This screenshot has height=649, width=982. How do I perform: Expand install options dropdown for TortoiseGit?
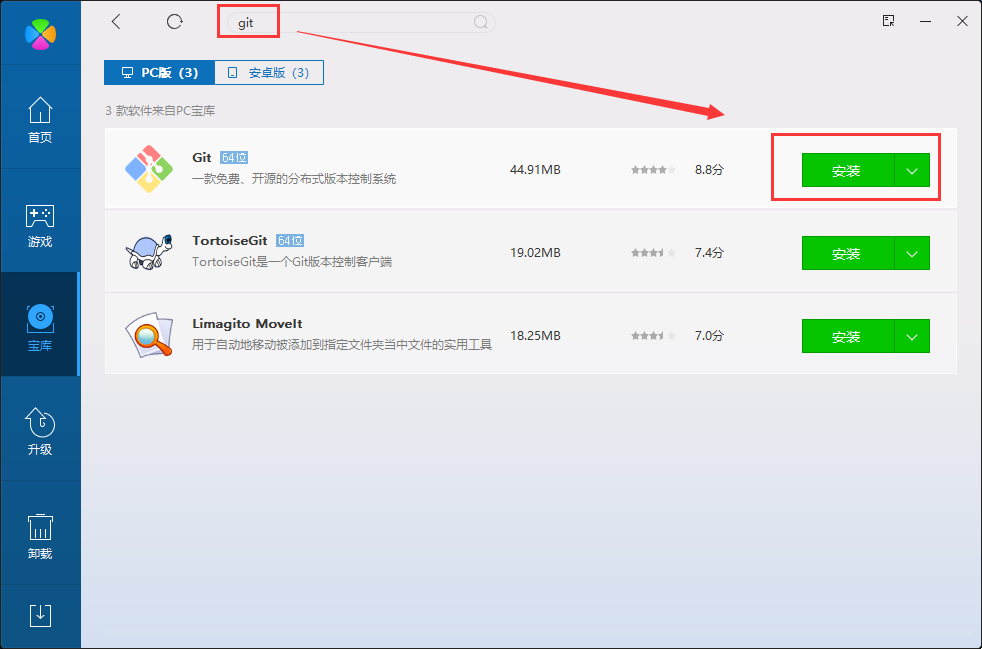[x=912, y=253]
